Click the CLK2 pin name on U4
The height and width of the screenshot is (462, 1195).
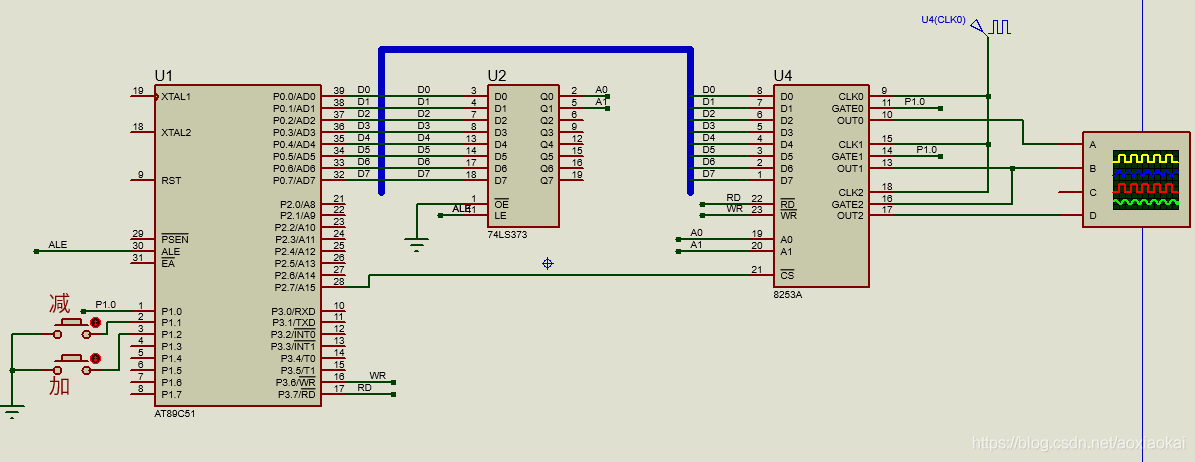(x=851, y=192)
